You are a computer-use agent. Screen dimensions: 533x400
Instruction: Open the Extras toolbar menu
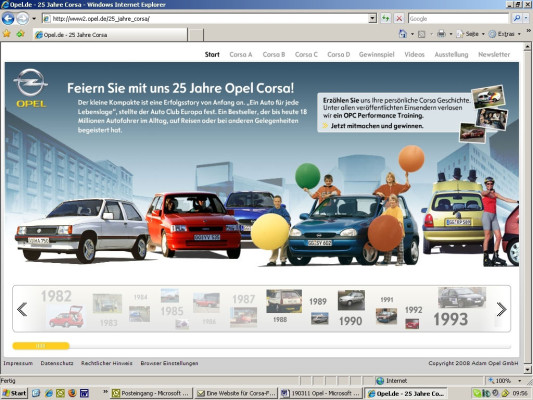click(x=505, y=34)
